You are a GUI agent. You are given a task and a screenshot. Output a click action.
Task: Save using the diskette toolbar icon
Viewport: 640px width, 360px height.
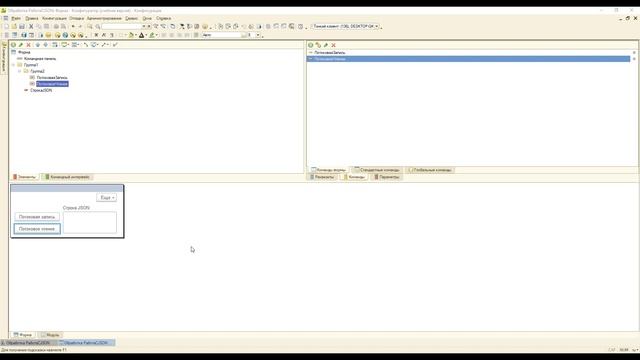[x=22, y=27]
